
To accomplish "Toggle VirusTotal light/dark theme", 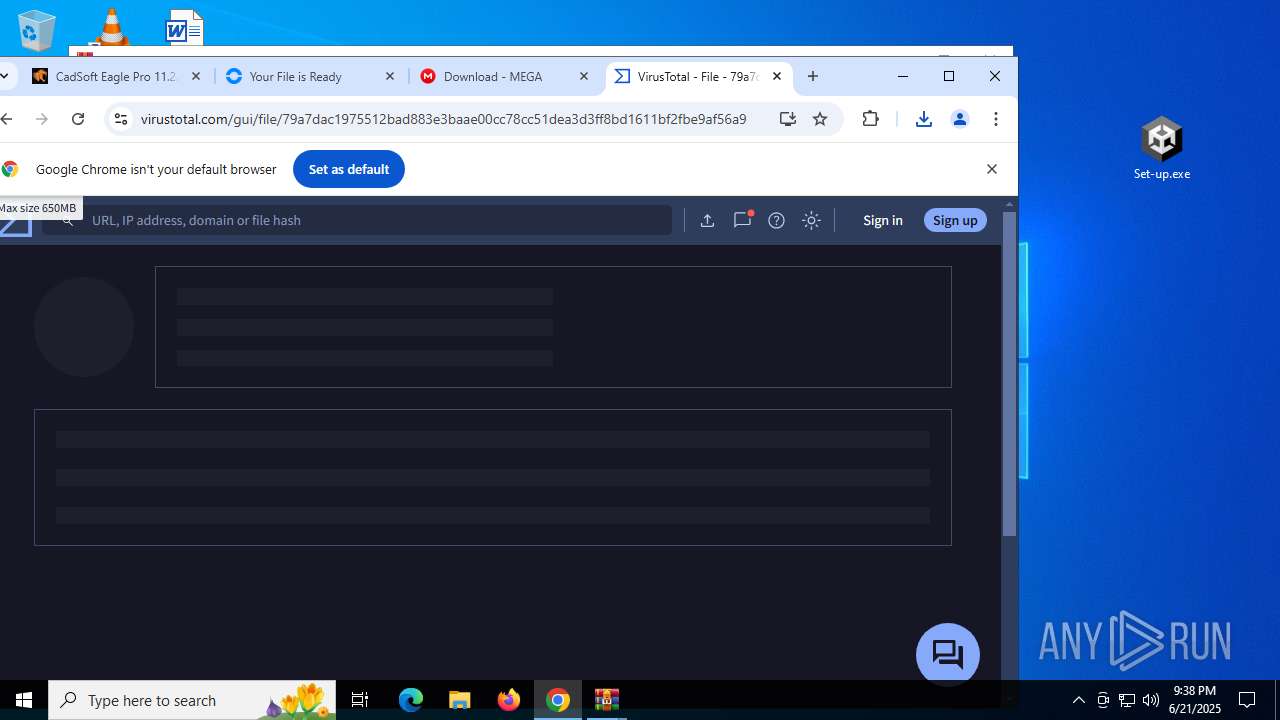I will pyautogui.click(x=811, y=220).
